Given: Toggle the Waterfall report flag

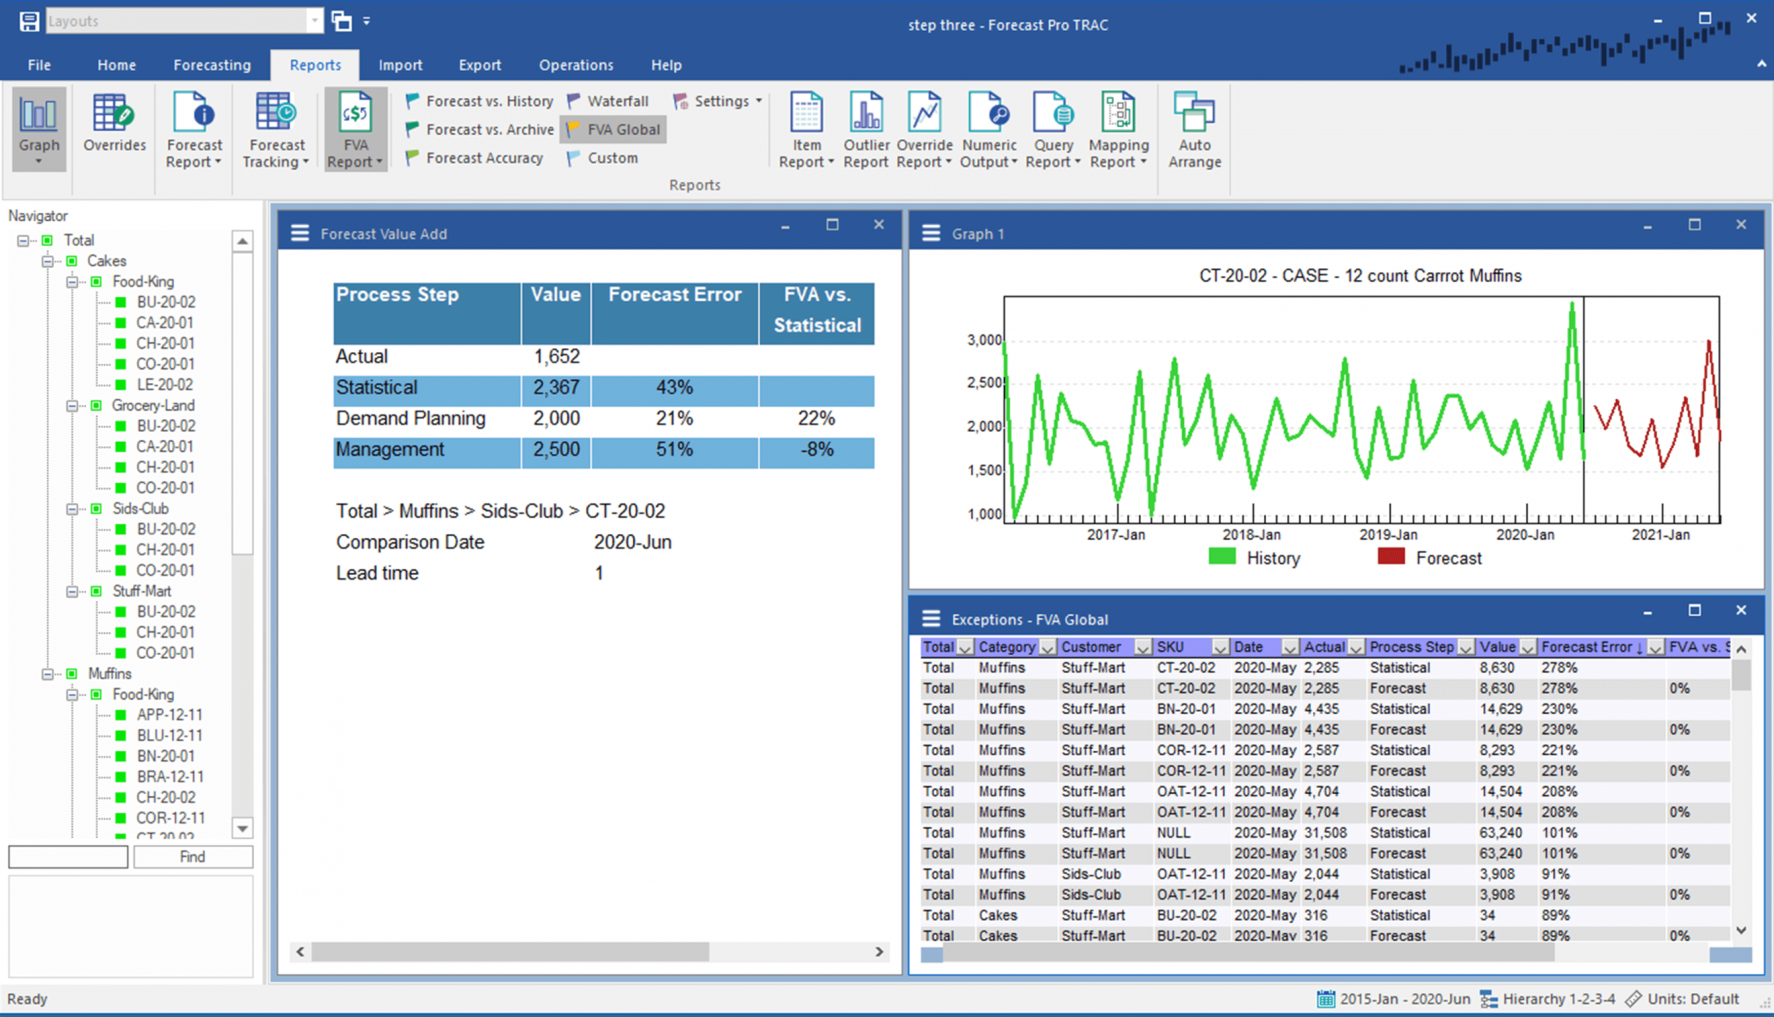Looking at the screenshot, I should click(609, 100).
